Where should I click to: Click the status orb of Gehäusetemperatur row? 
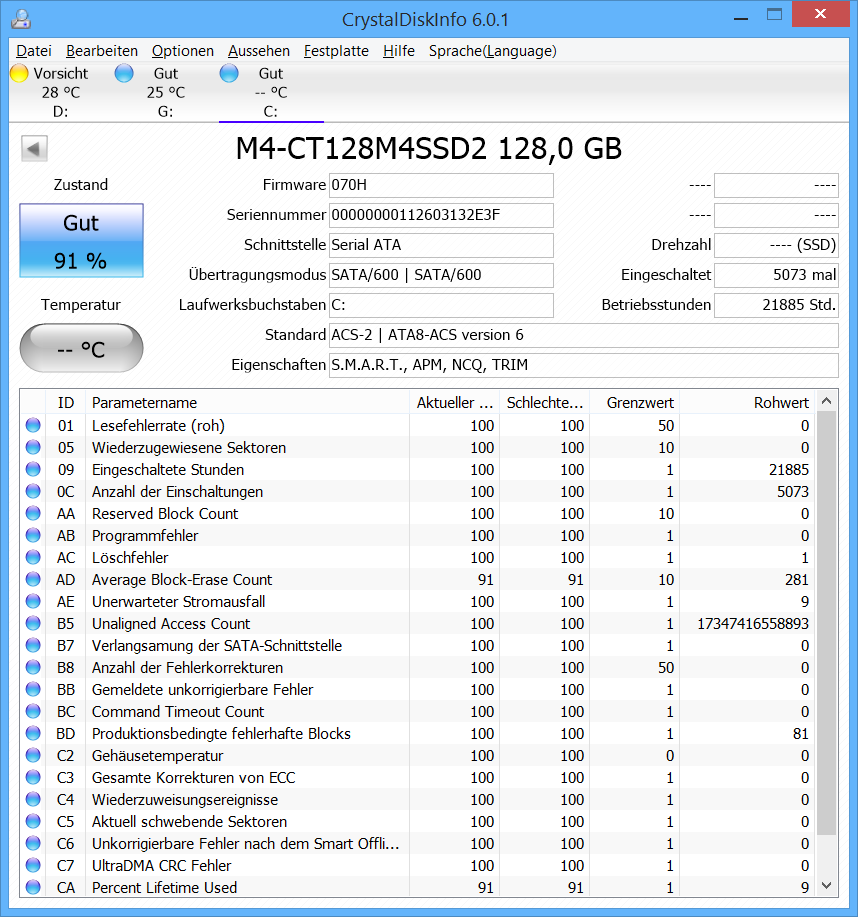(33, 756)
